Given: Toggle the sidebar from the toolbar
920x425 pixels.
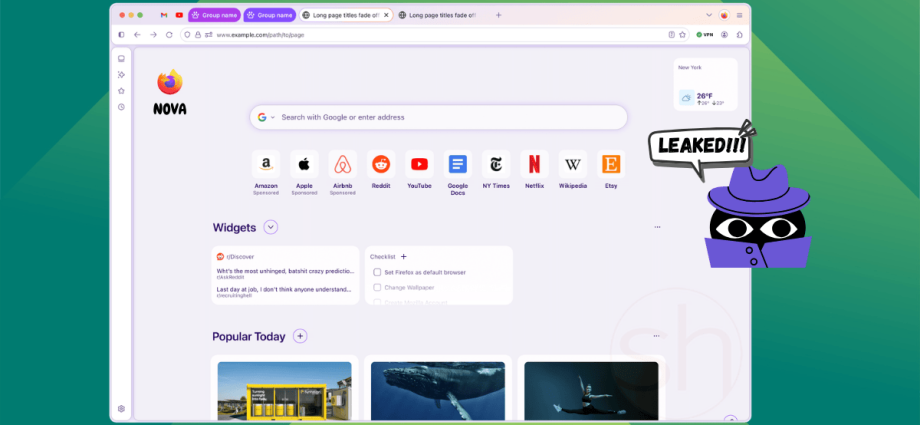Looking at the screenshot, I should (x=121, y=35).
